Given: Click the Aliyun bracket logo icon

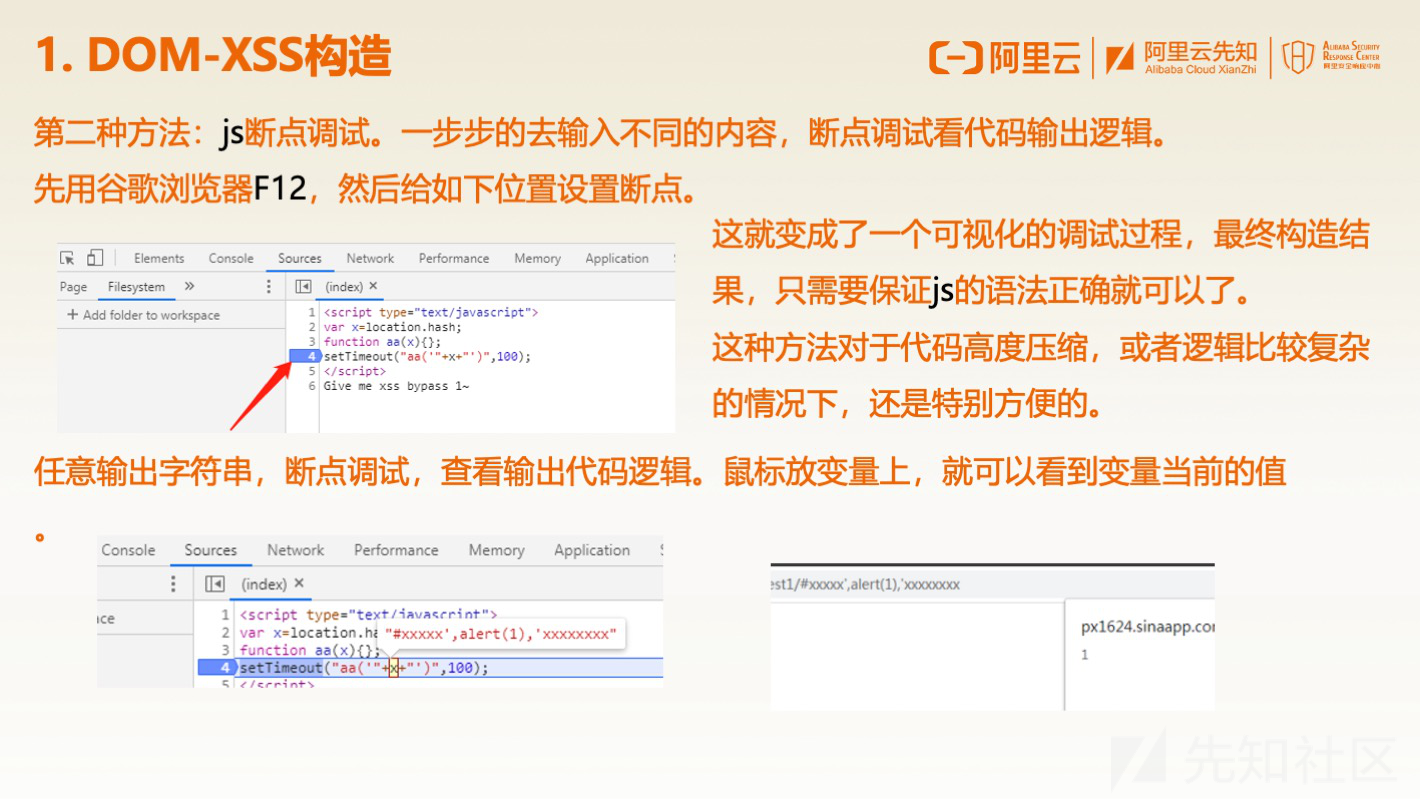Looking at the screenshot, I should (955, 59).
